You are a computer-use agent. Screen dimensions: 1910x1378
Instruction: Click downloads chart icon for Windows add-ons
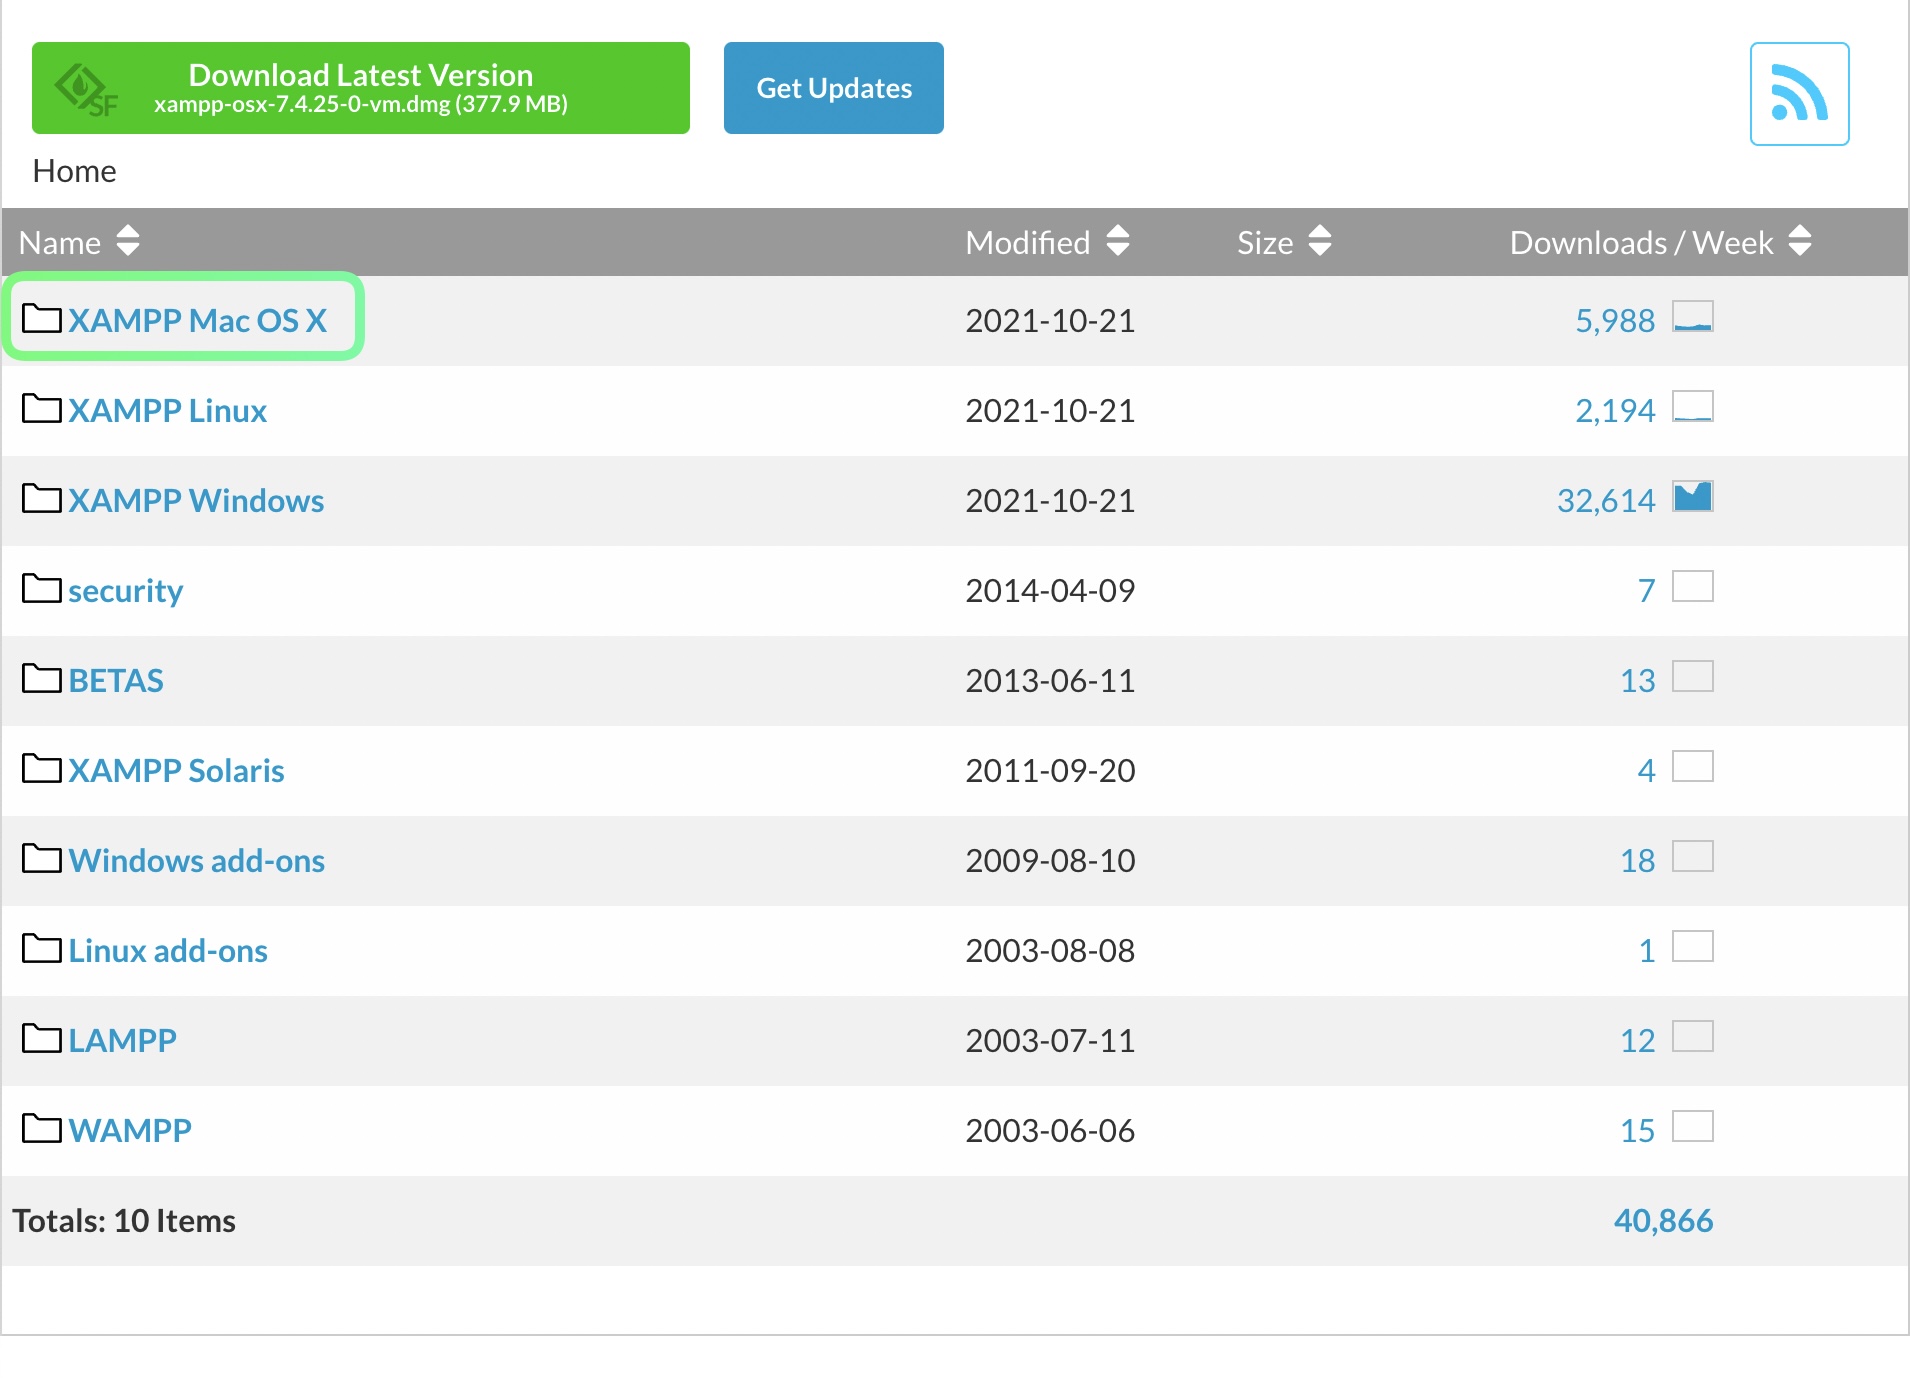tap(1693, 856)
